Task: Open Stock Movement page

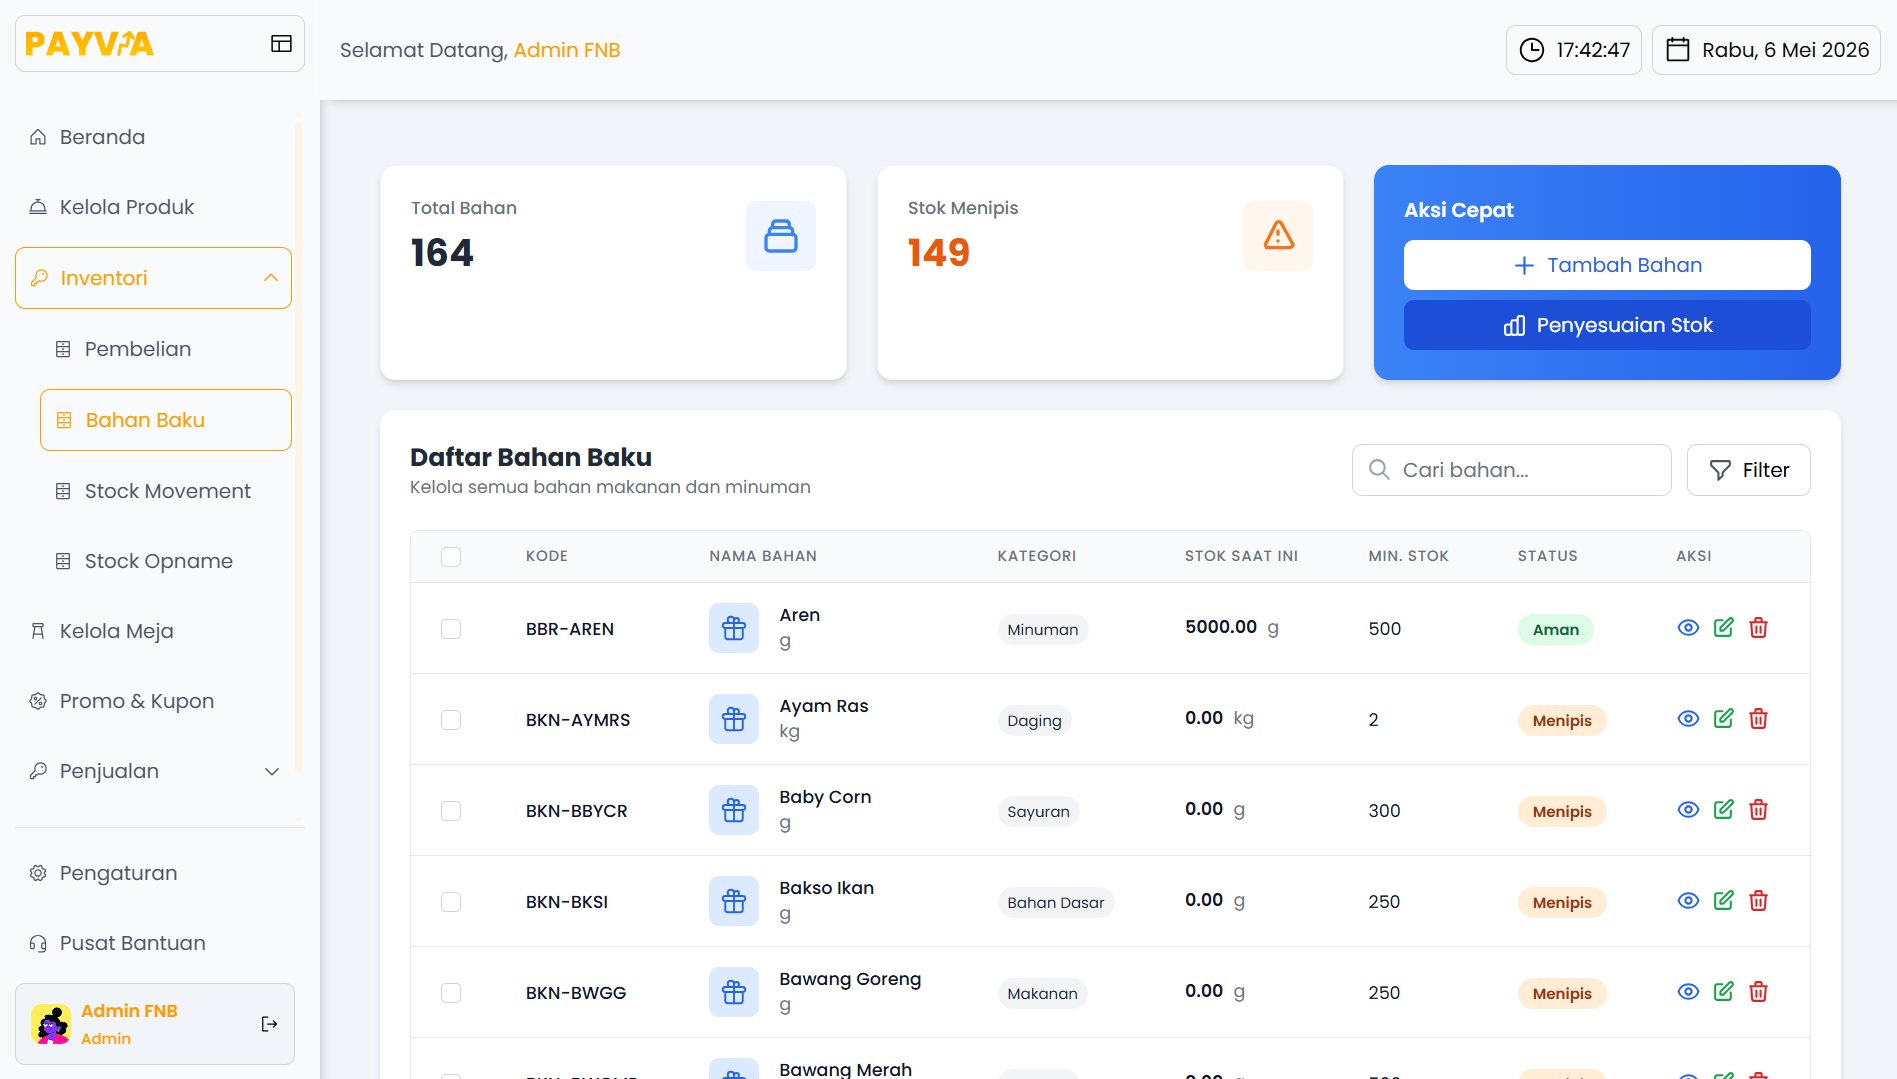Action: pos(166,491)
